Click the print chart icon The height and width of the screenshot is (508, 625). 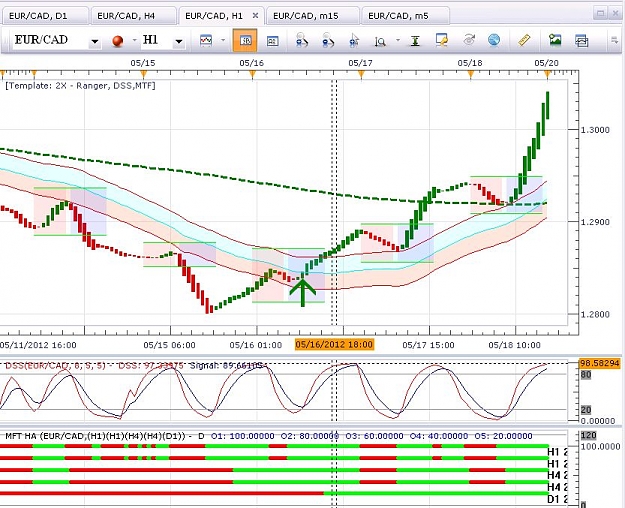coord(582,40)
